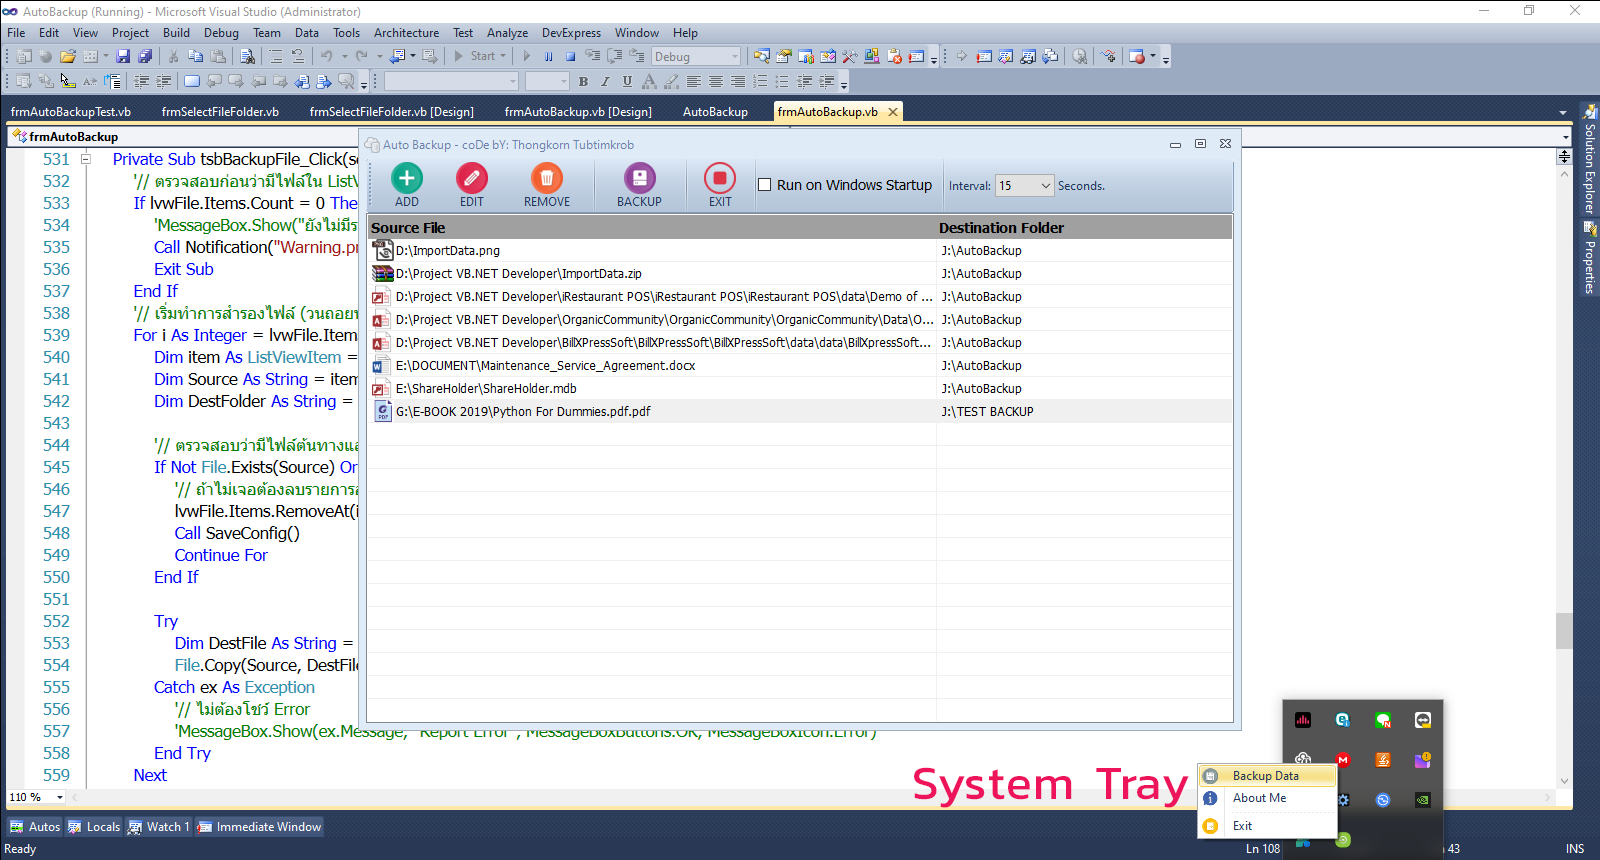Open the Architecture menu
This screenshot has width=1600, height=860.
point(406,33)
